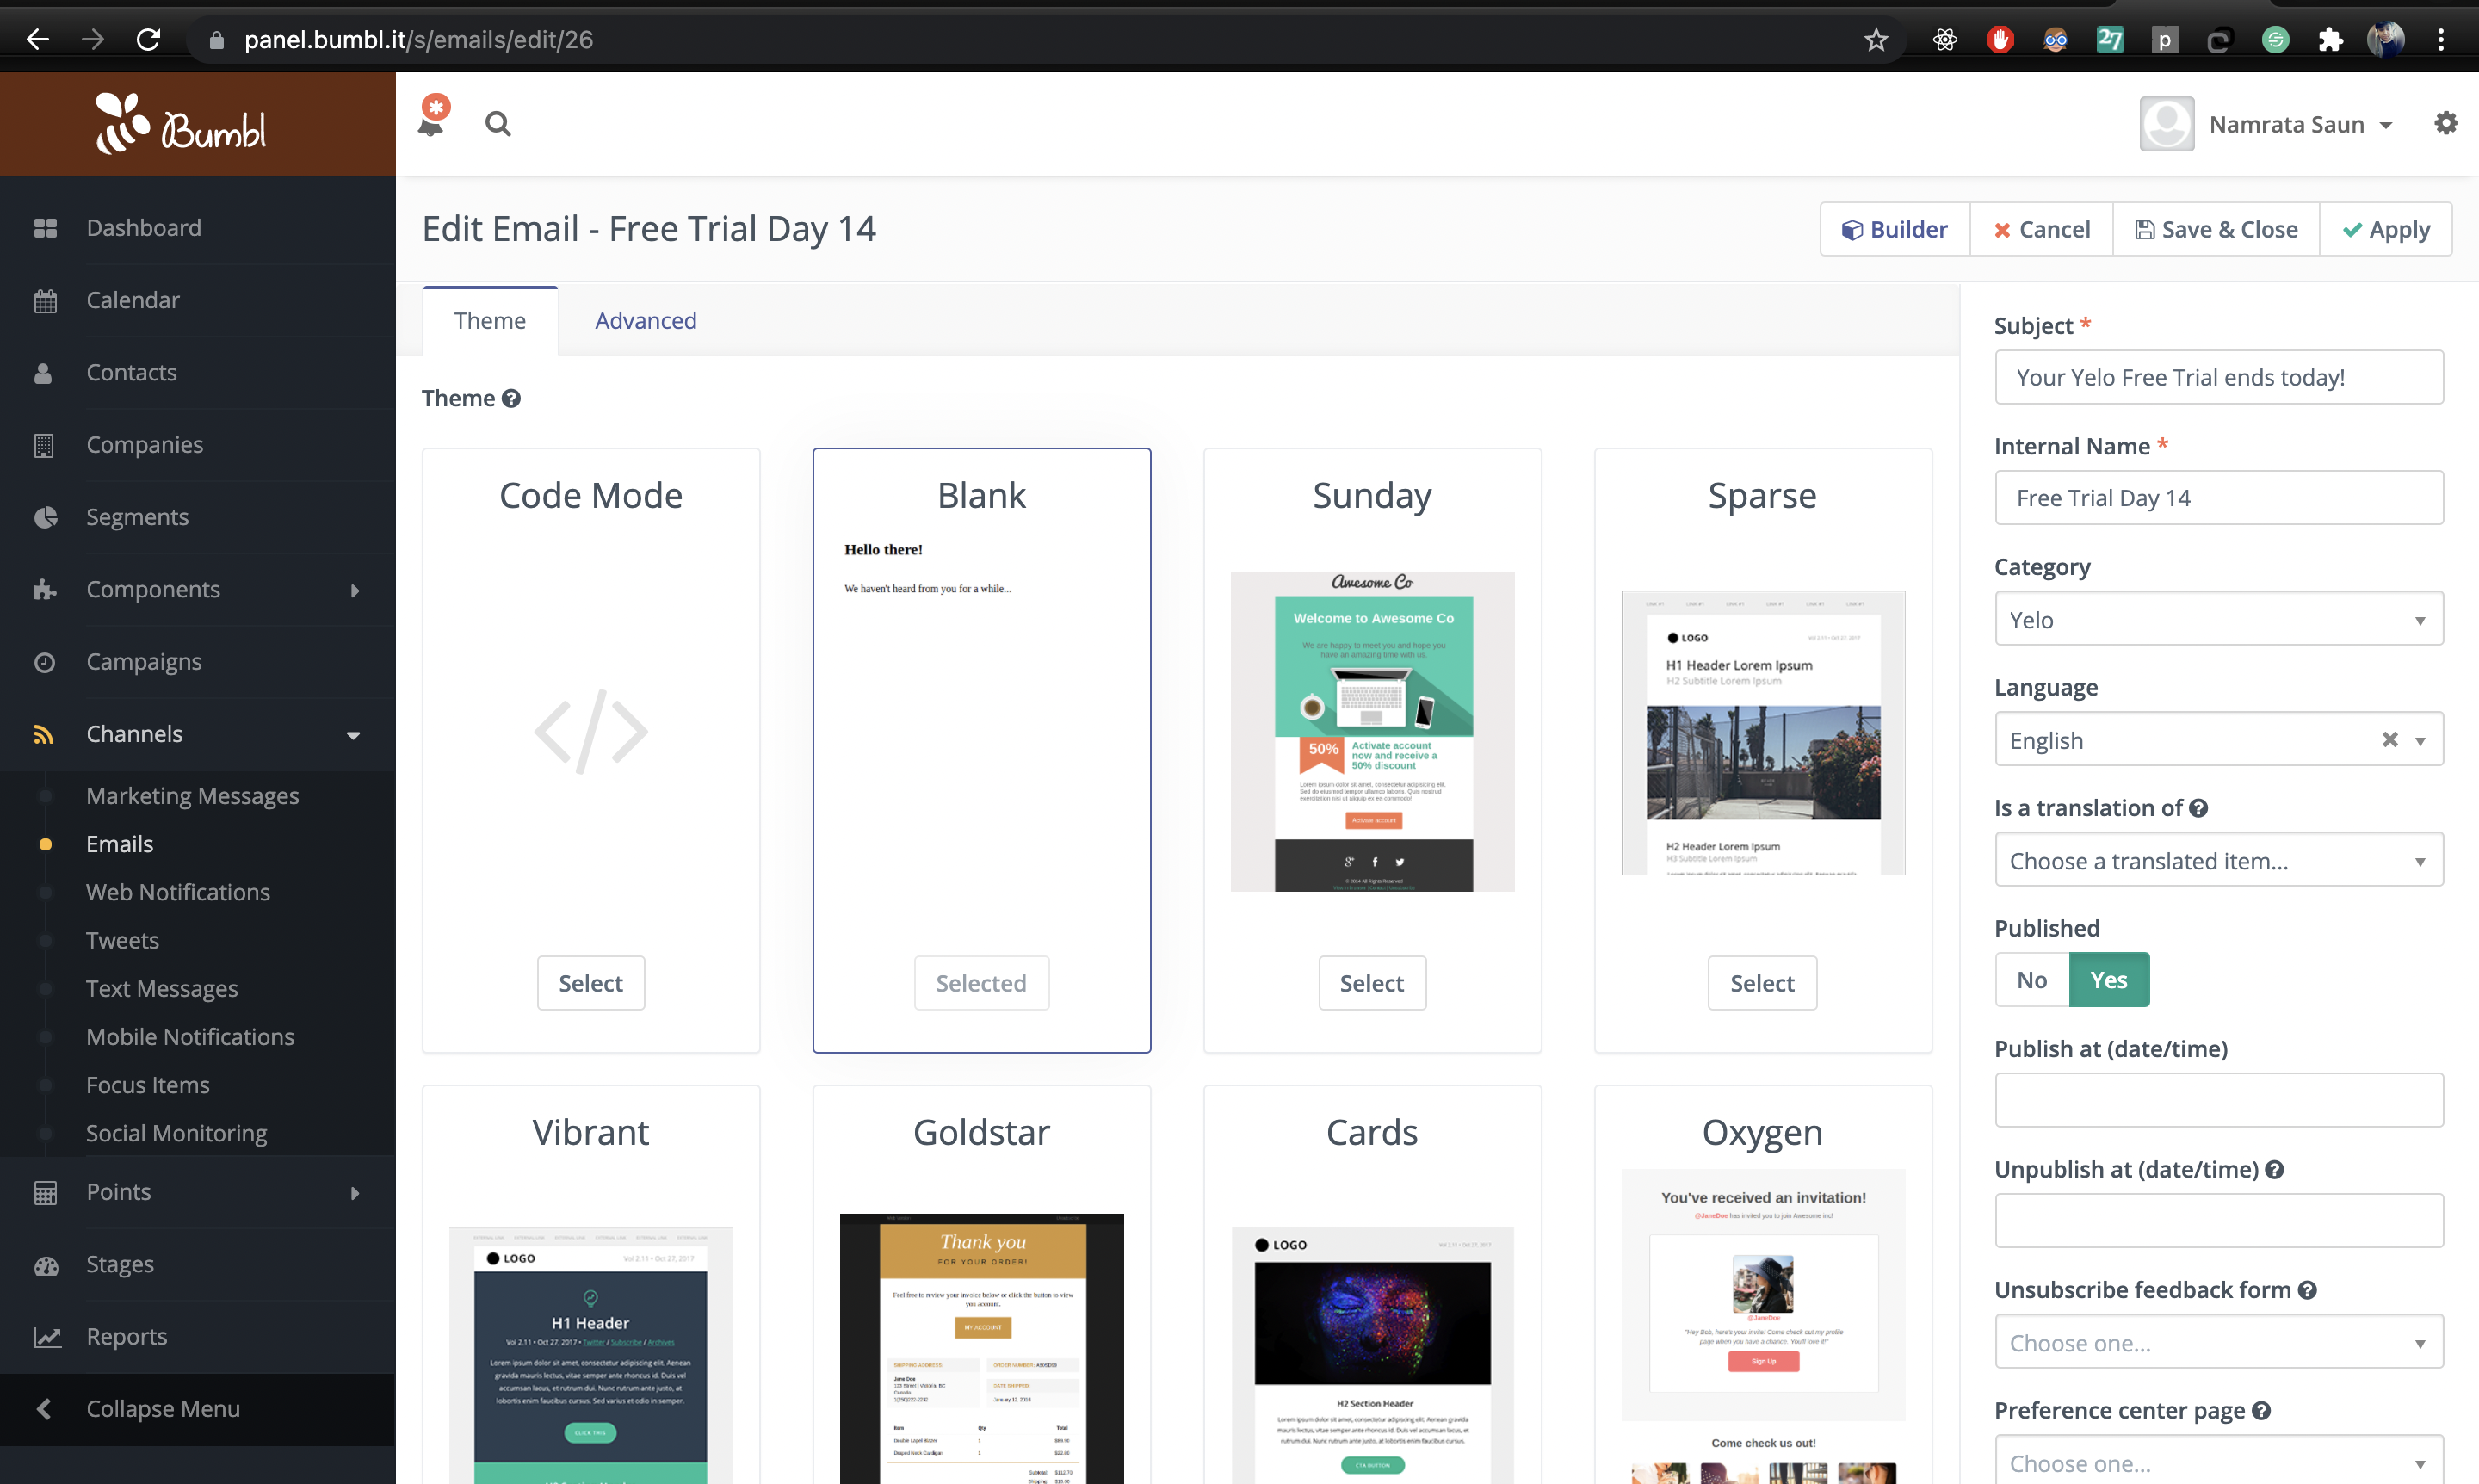Click help icon beside Unsubscribe feedback form

[x=2307, y=1290]
